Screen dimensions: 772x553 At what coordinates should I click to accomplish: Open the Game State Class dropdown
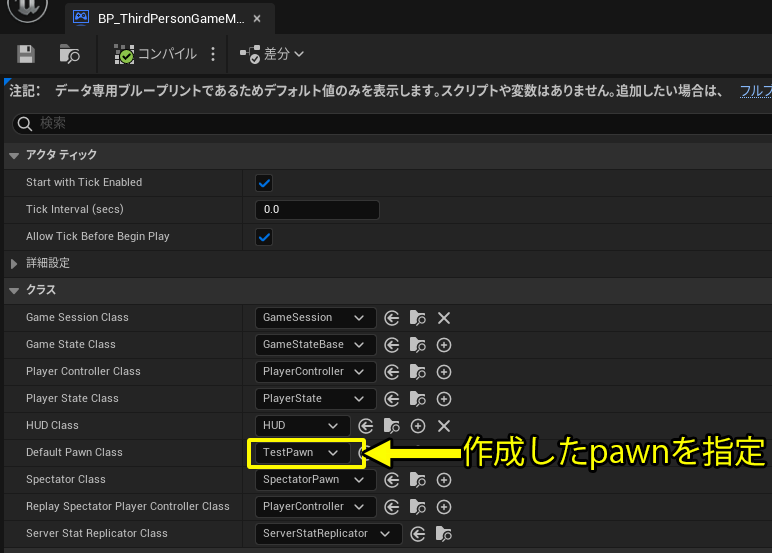coord(316,345)
